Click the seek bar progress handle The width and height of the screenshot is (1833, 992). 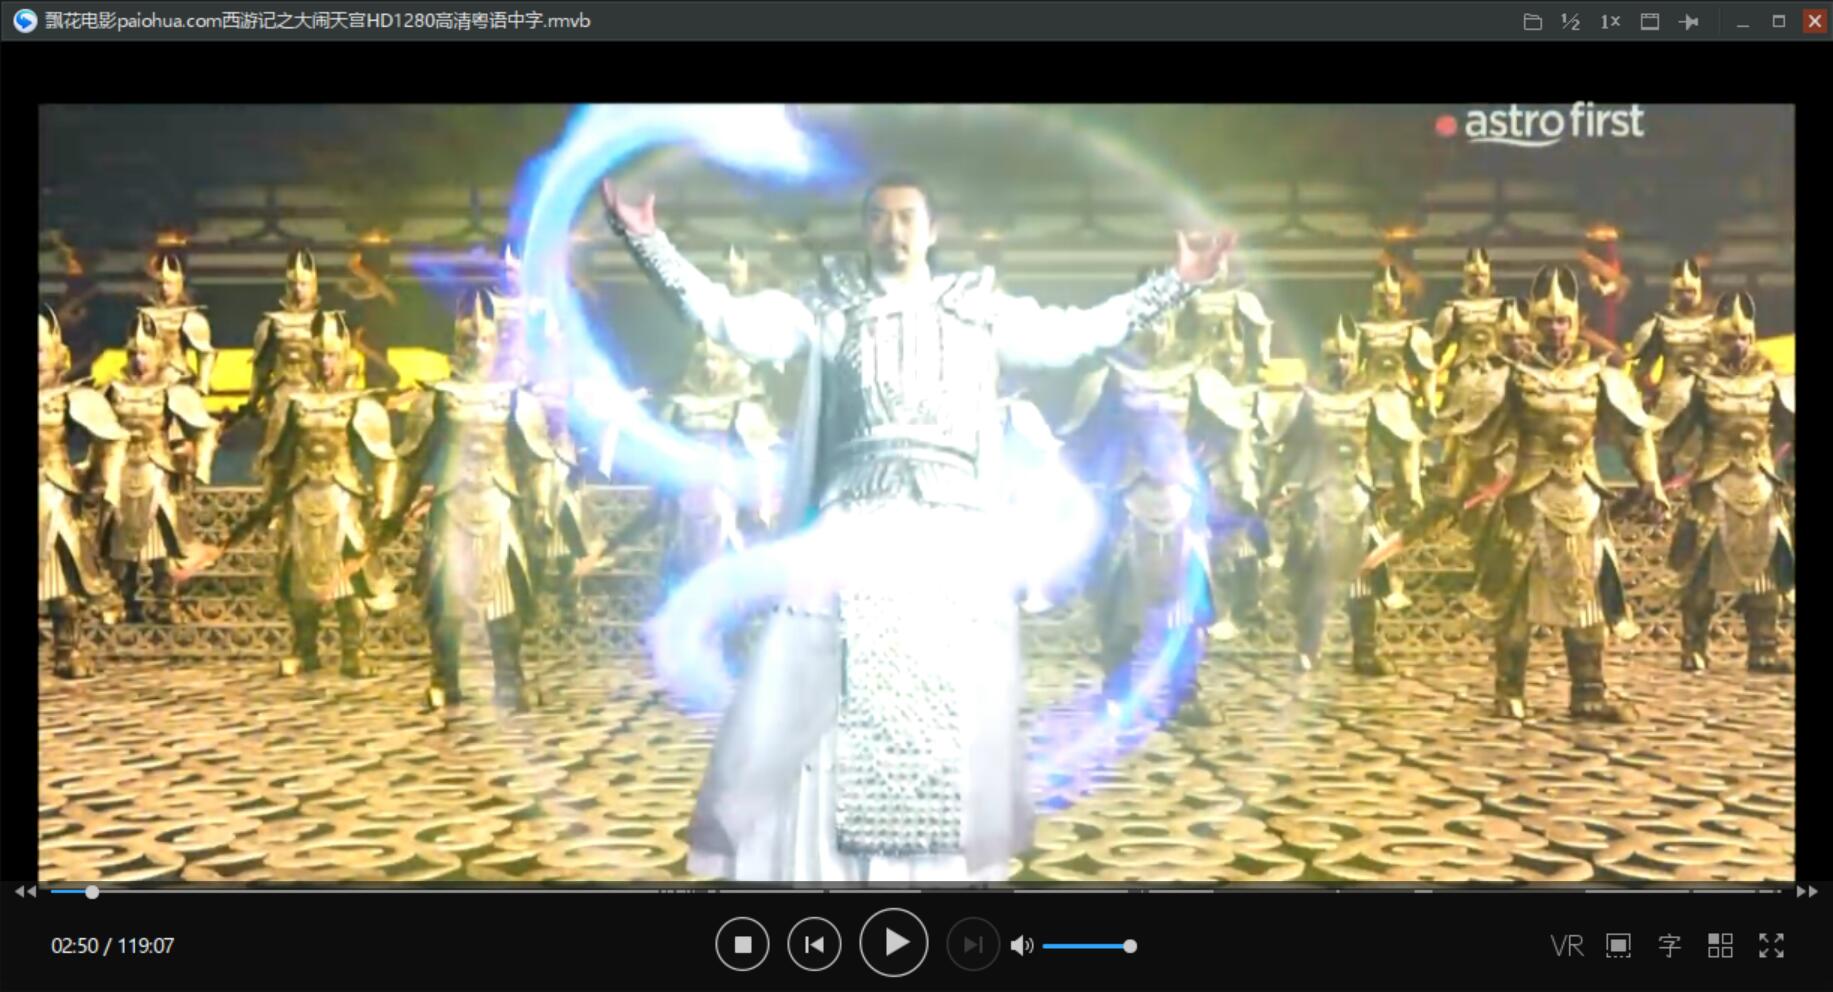pos(92,892)
